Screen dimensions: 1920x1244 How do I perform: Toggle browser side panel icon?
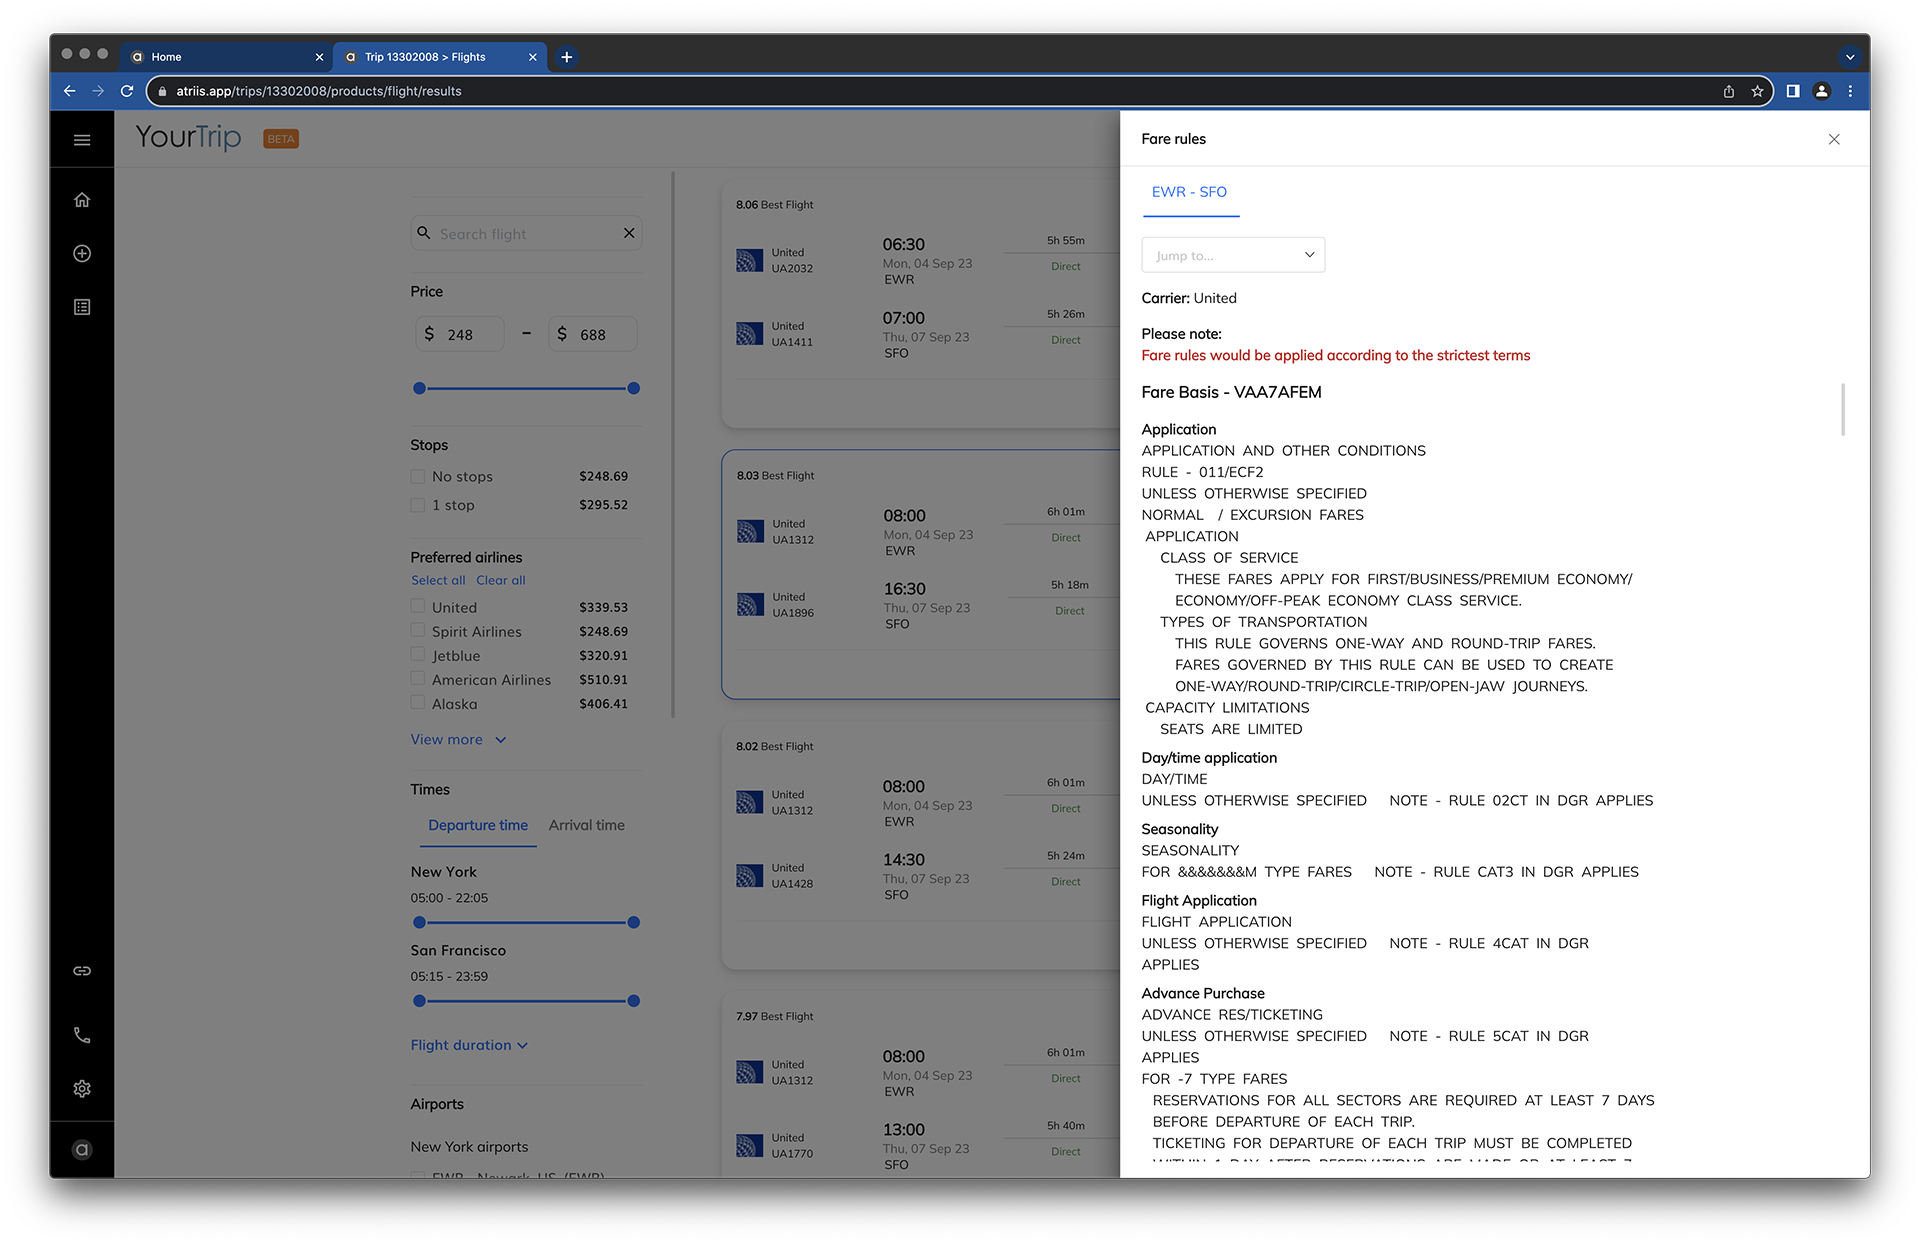[x=1793, y=91]
